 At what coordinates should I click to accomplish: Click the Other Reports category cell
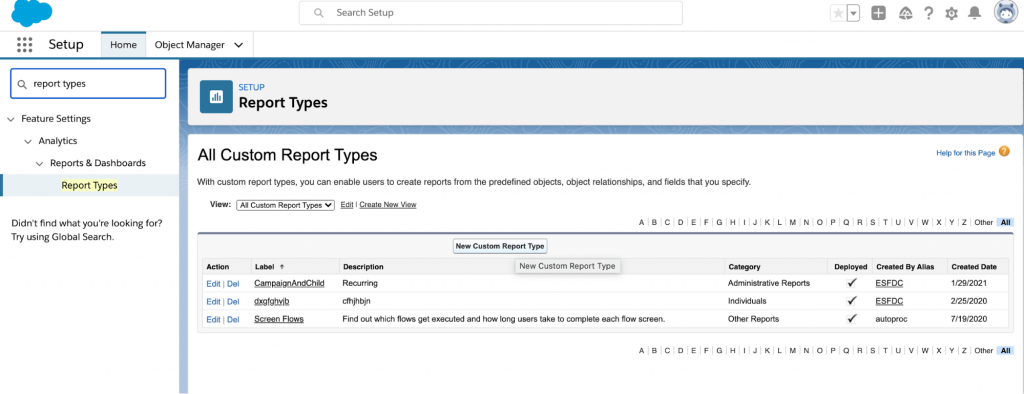pyautogui.click(x=755, y=319)
